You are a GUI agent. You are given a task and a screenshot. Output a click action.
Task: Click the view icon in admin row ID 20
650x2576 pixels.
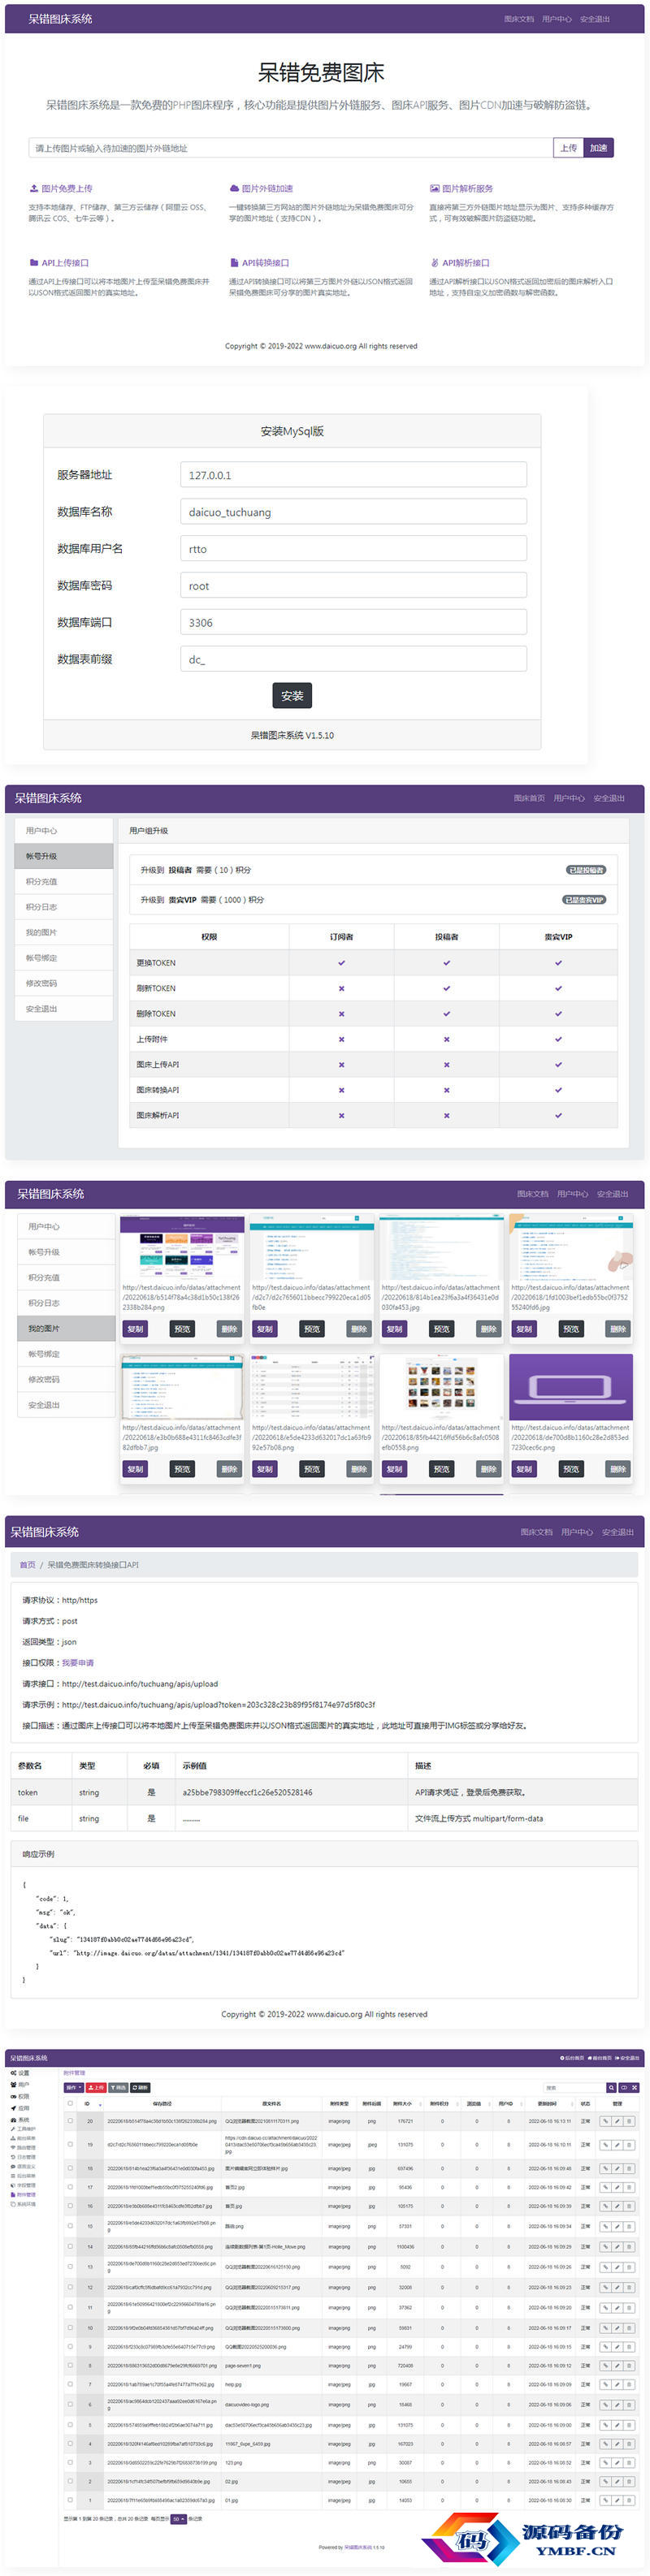[604, 2121]
